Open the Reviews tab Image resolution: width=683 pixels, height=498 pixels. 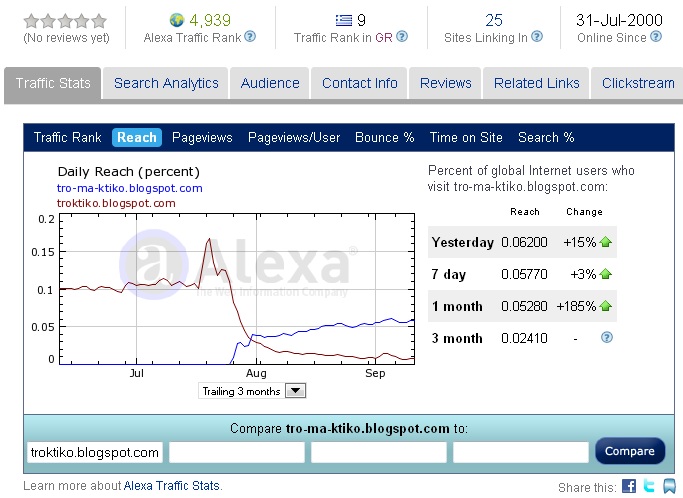pos(445,83)
